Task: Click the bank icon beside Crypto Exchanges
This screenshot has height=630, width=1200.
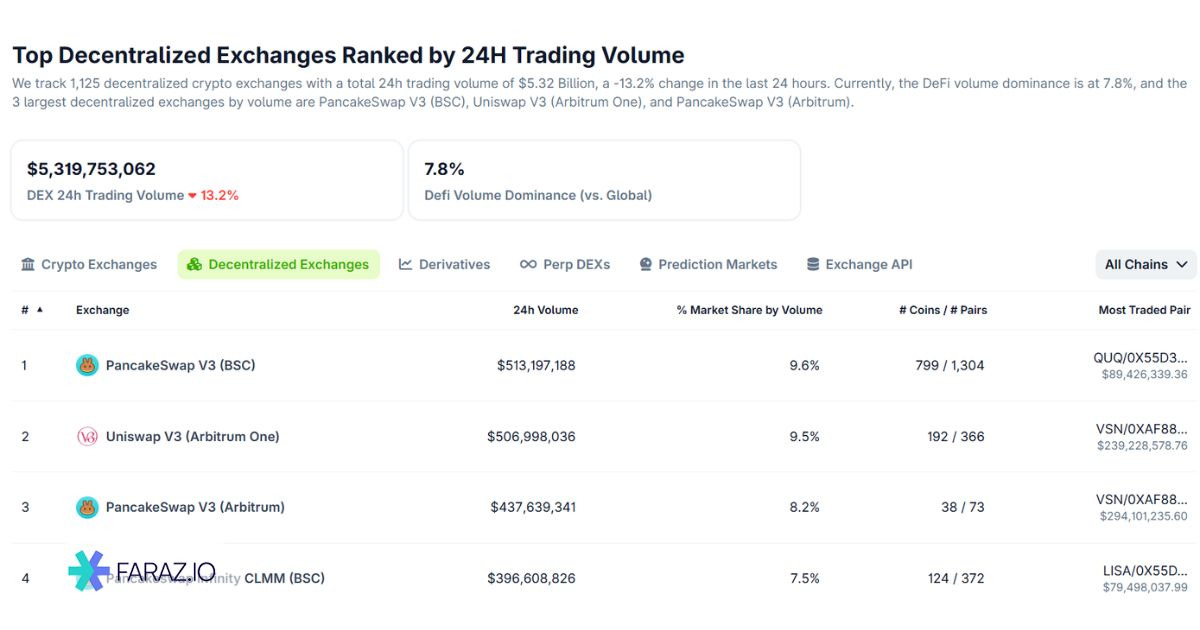Action: [26, 264]
